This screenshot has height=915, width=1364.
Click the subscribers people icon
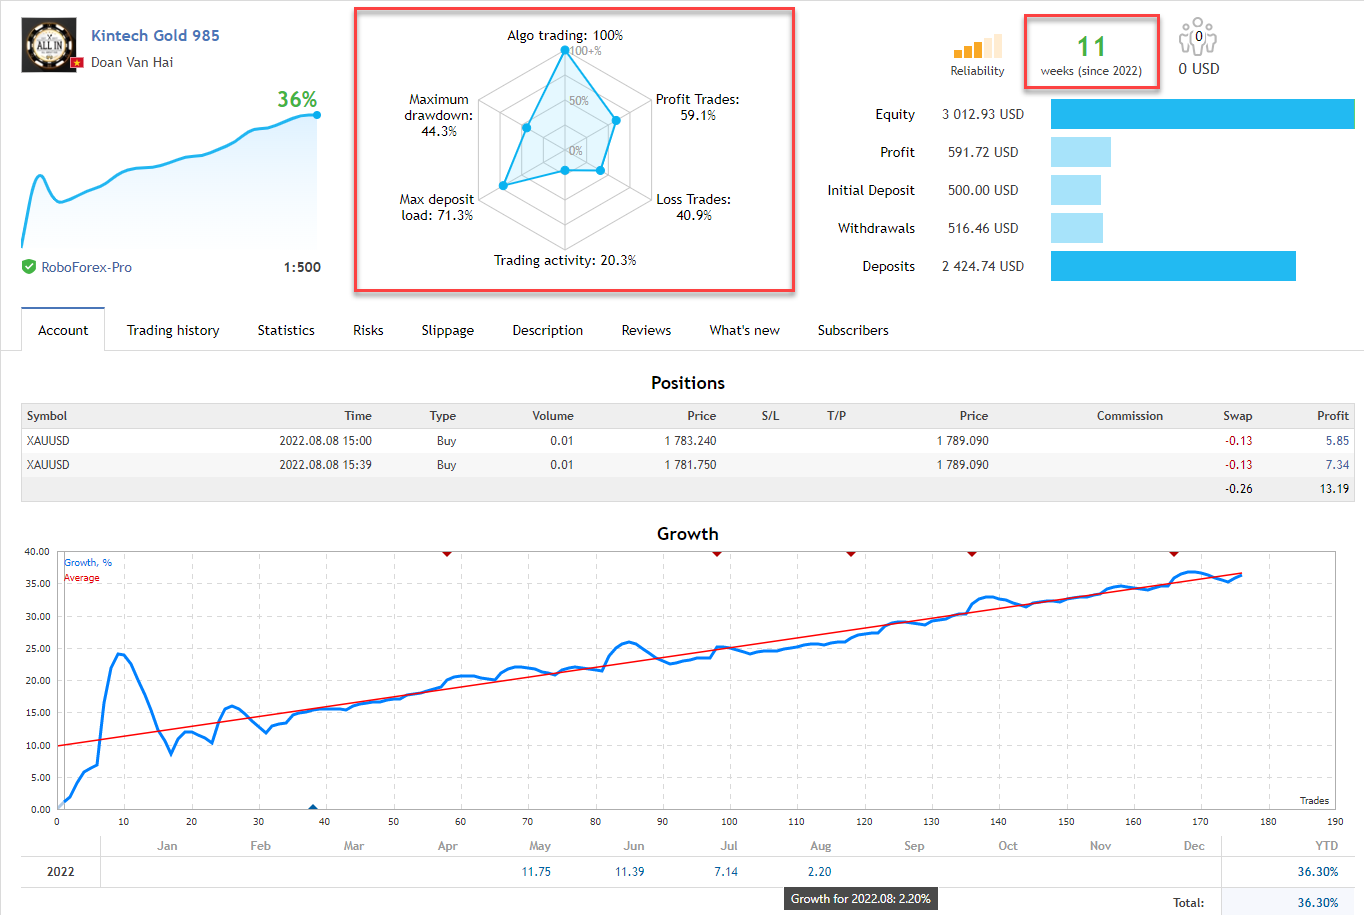[x=1197, y=37]
